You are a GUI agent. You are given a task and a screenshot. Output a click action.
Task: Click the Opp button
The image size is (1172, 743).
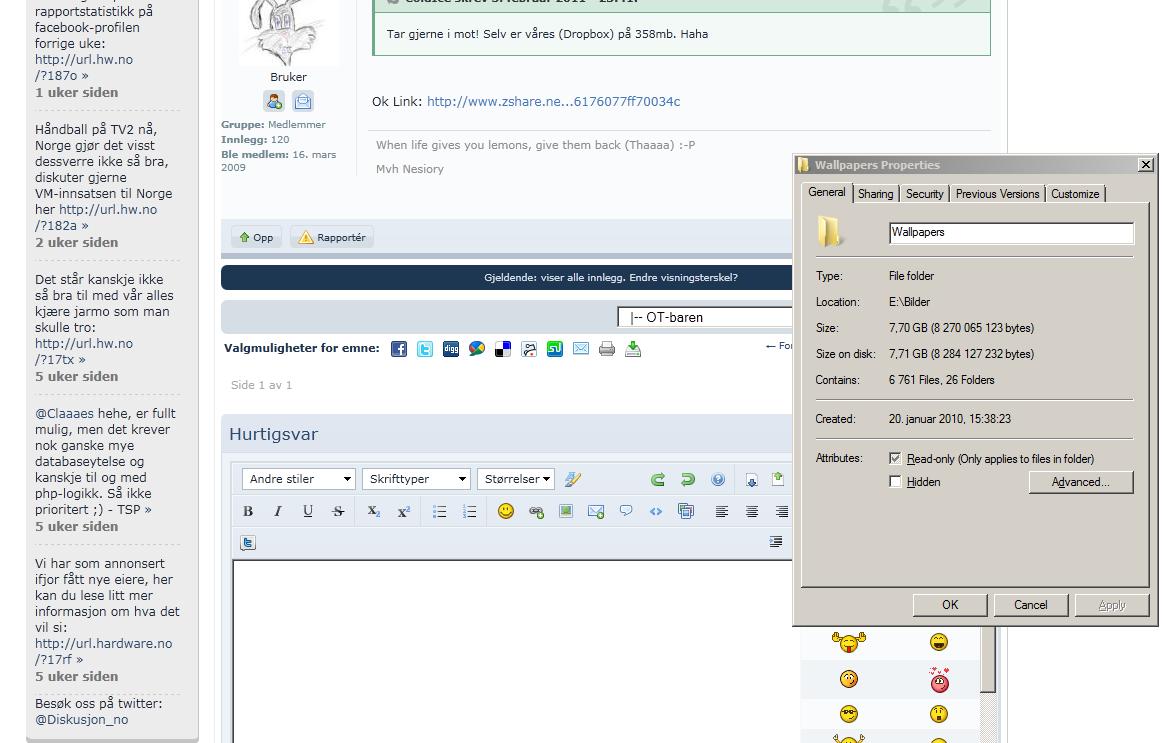click(x=256, y=238)
